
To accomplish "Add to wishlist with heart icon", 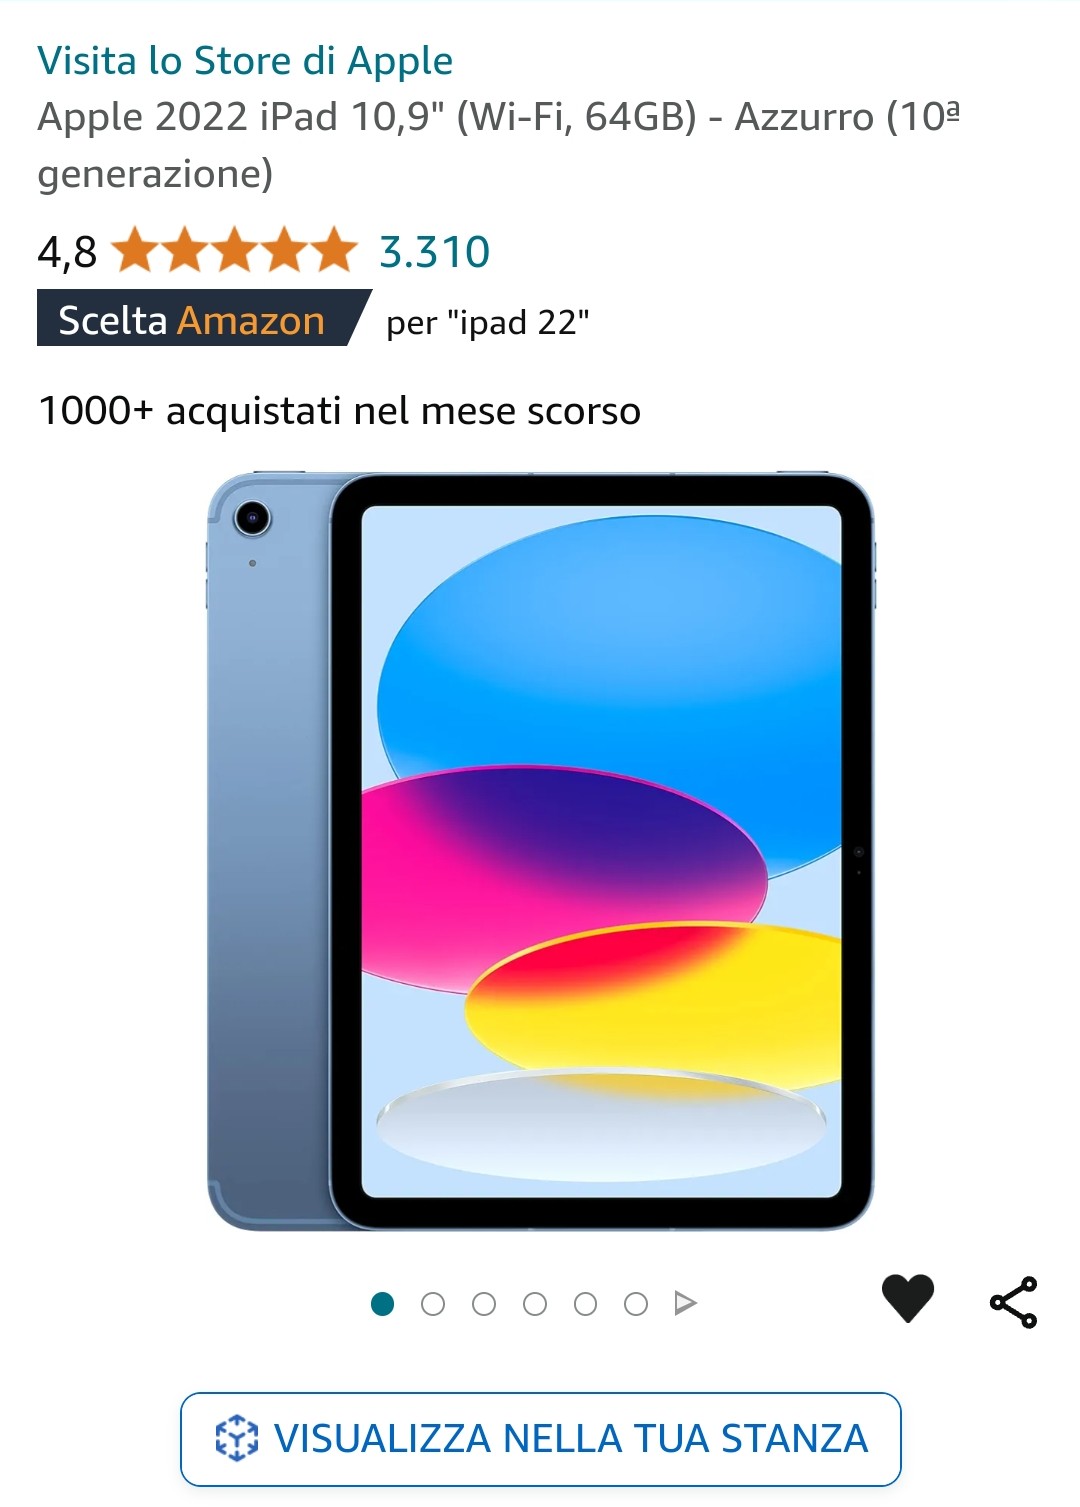I will click(907, 1298).
